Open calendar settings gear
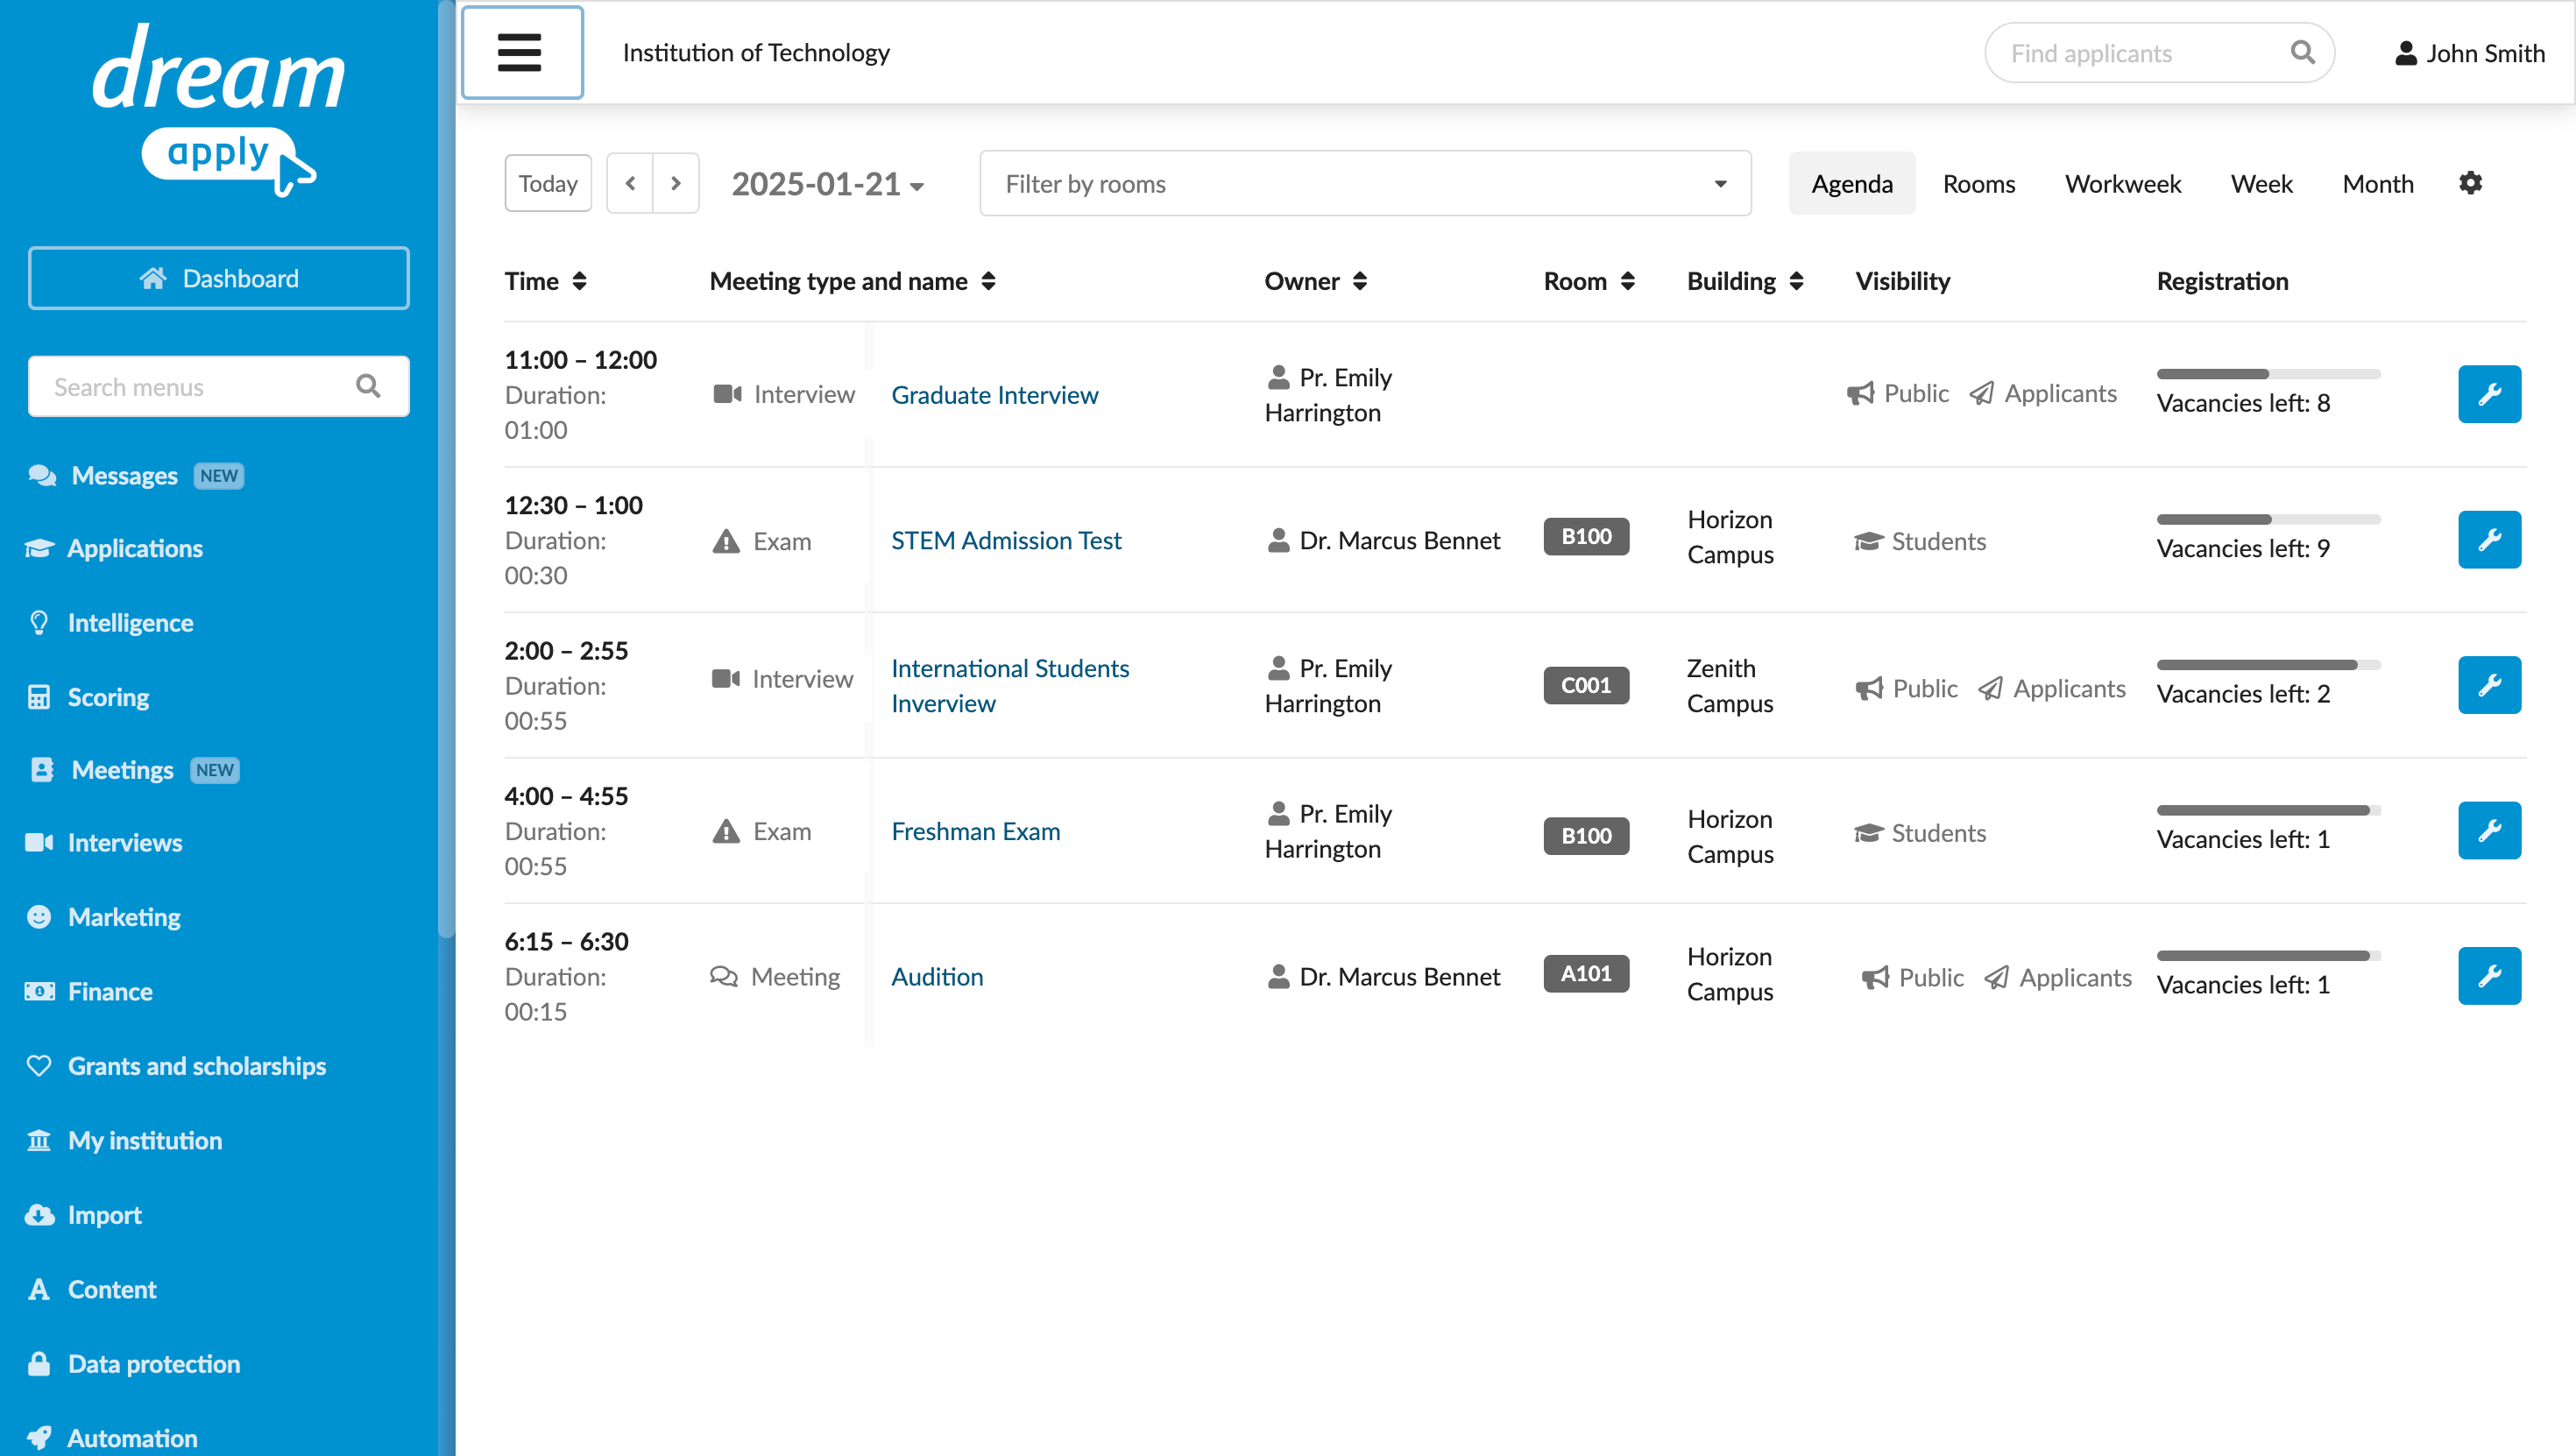Viewport: 2576px width, 1456px height. click(2470, 183)
